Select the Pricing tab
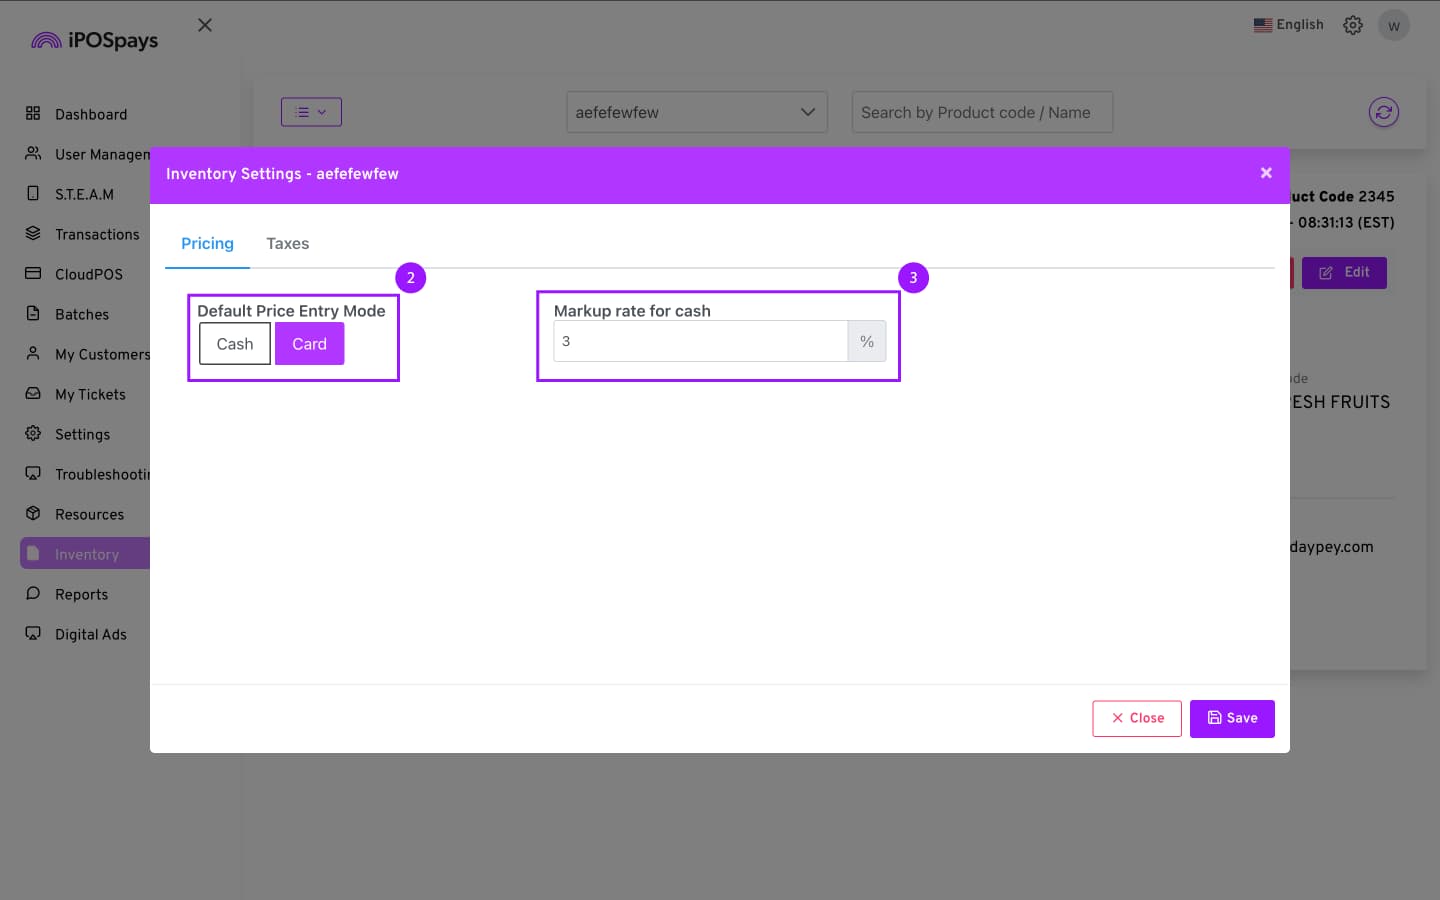Screen dimensions: 1440x900 pos(207,244)
